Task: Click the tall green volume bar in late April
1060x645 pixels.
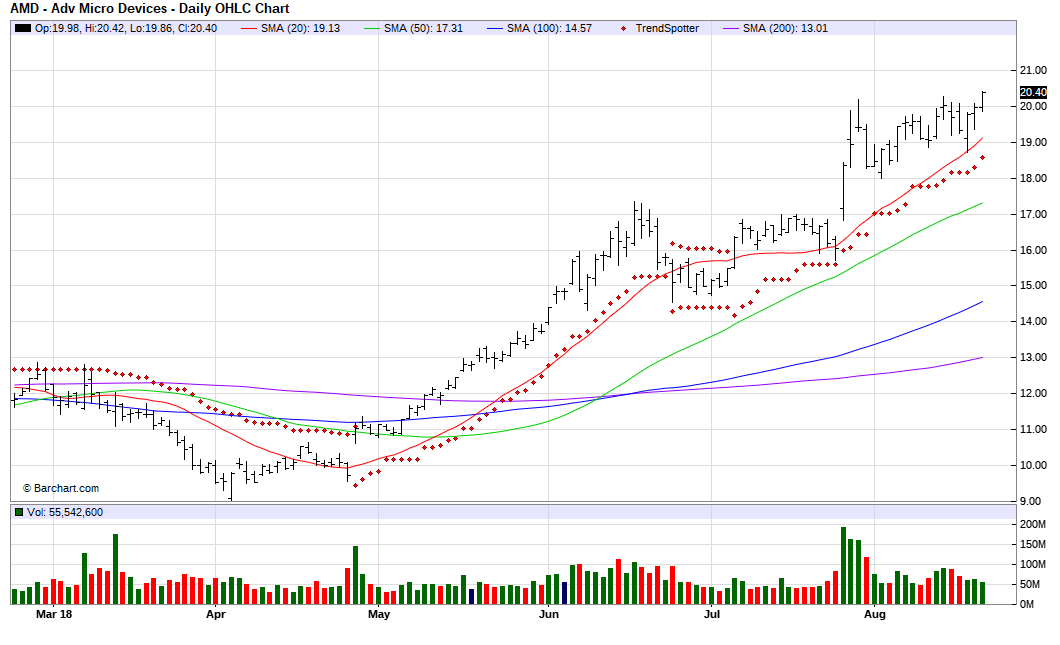Action: (x=356, y=575)
